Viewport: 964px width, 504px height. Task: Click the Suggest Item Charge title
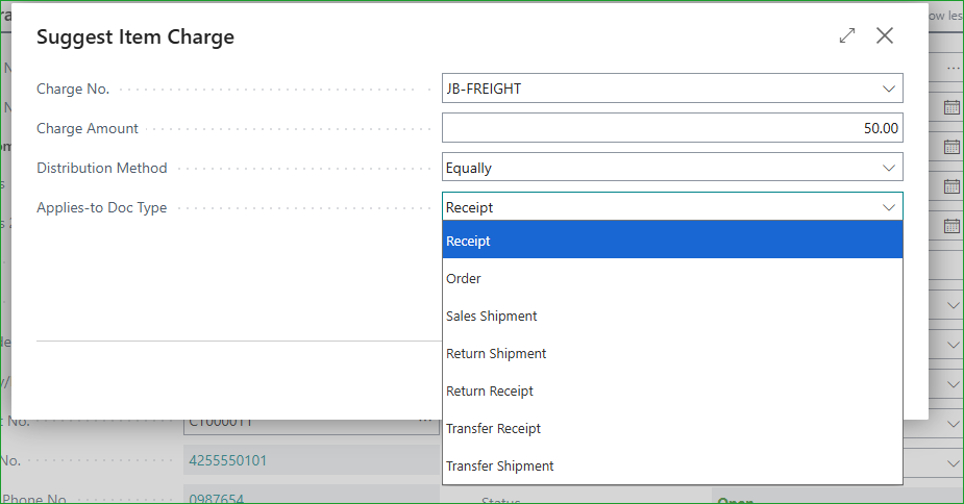135,37
